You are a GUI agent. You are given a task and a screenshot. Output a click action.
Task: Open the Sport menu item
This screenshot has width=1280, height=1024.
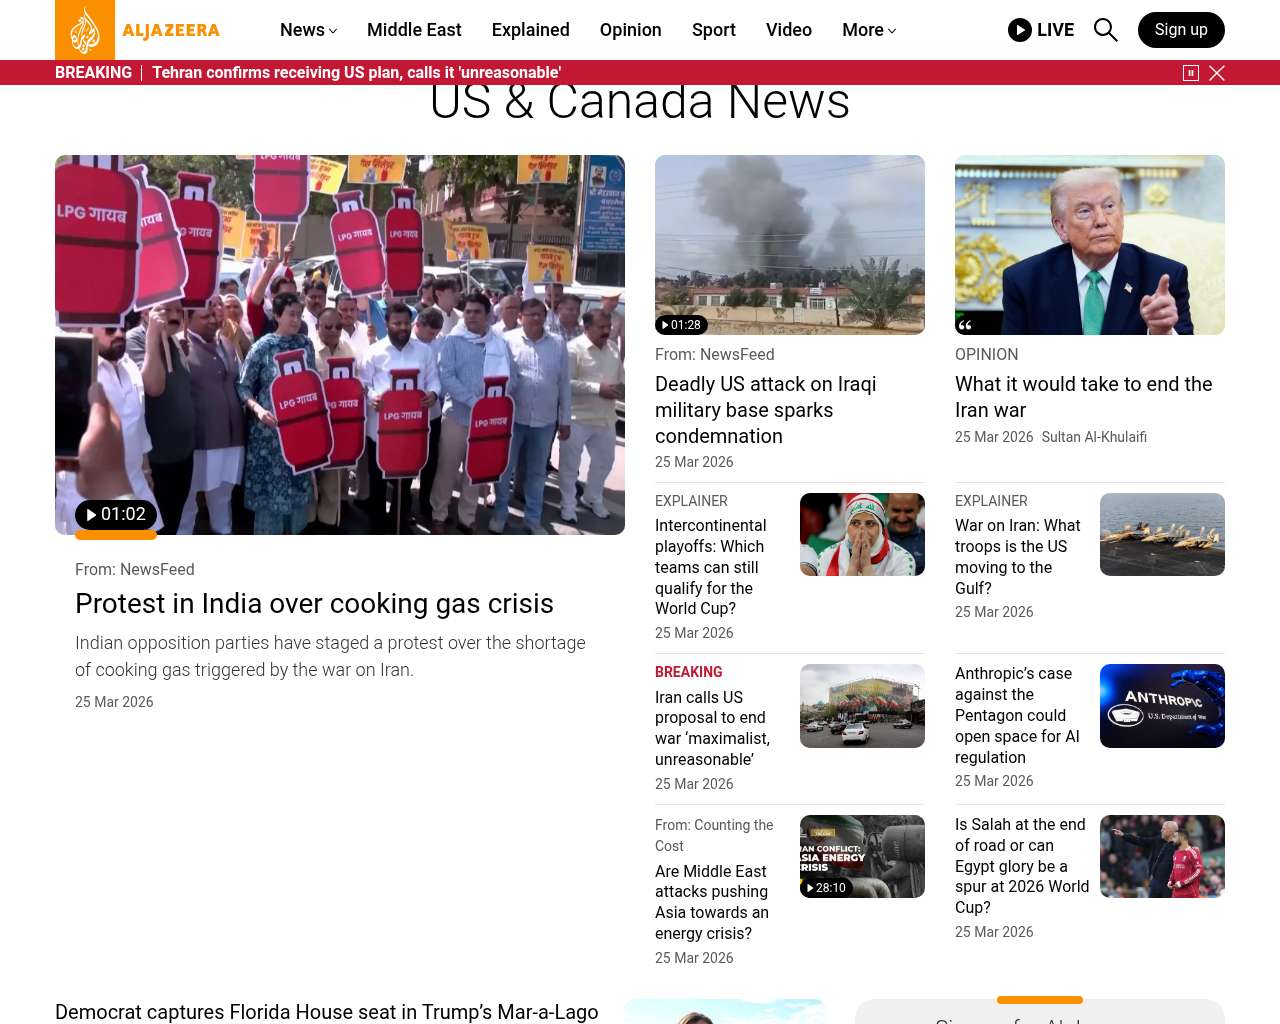click(713, 30)
